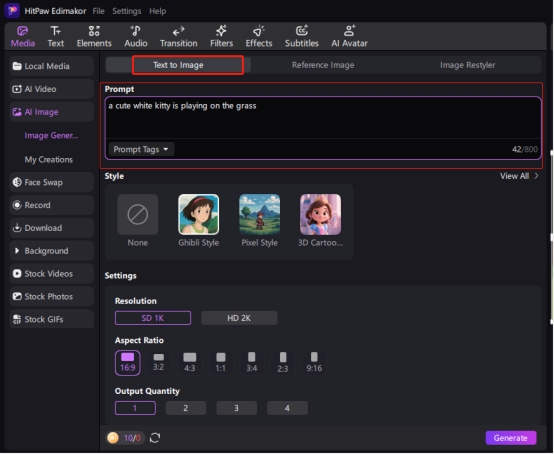Open the Filters toolbar icon

point(222,36)
